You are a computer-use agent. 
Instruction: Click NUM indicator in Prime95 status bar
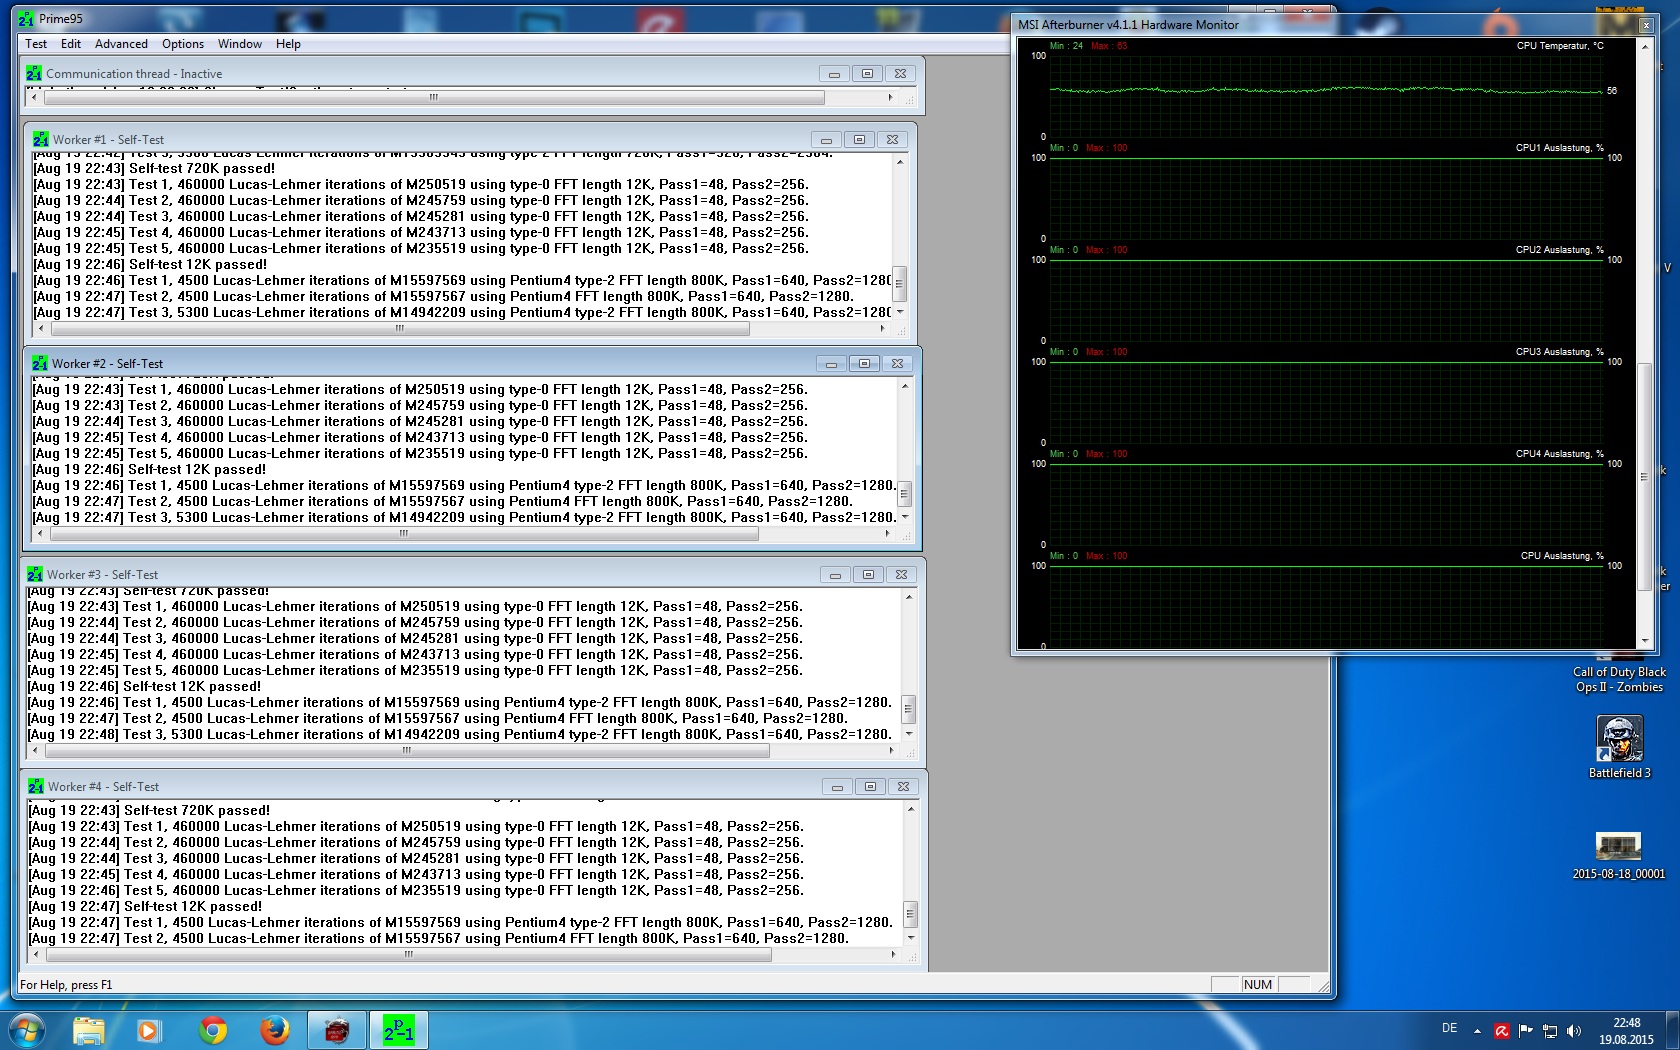tap(1258, 985)
